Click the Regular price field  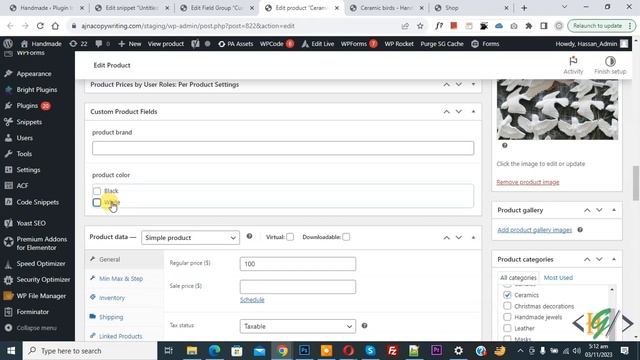click(x=298, y=264)
